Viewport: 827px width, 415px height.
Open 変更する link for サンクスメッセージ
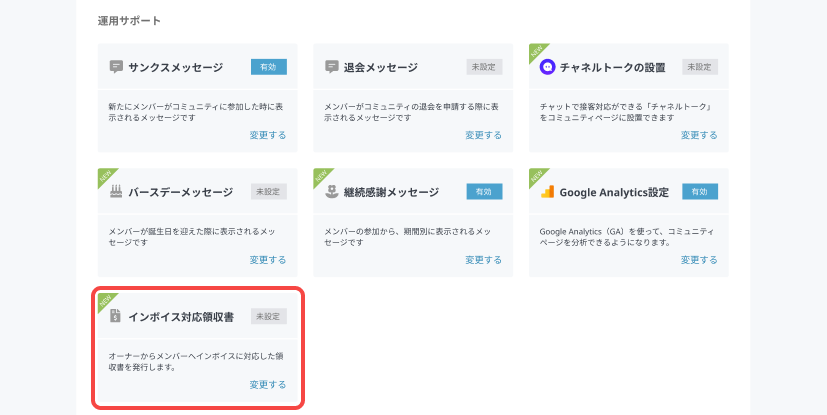pos(268,135)
